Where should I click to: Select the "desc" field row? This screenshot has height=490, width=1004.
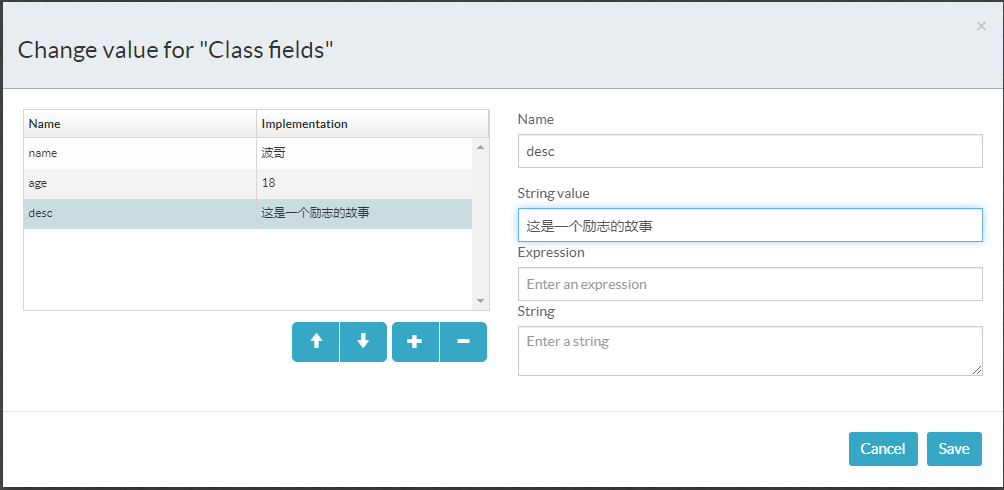click(x=140, y=213)
